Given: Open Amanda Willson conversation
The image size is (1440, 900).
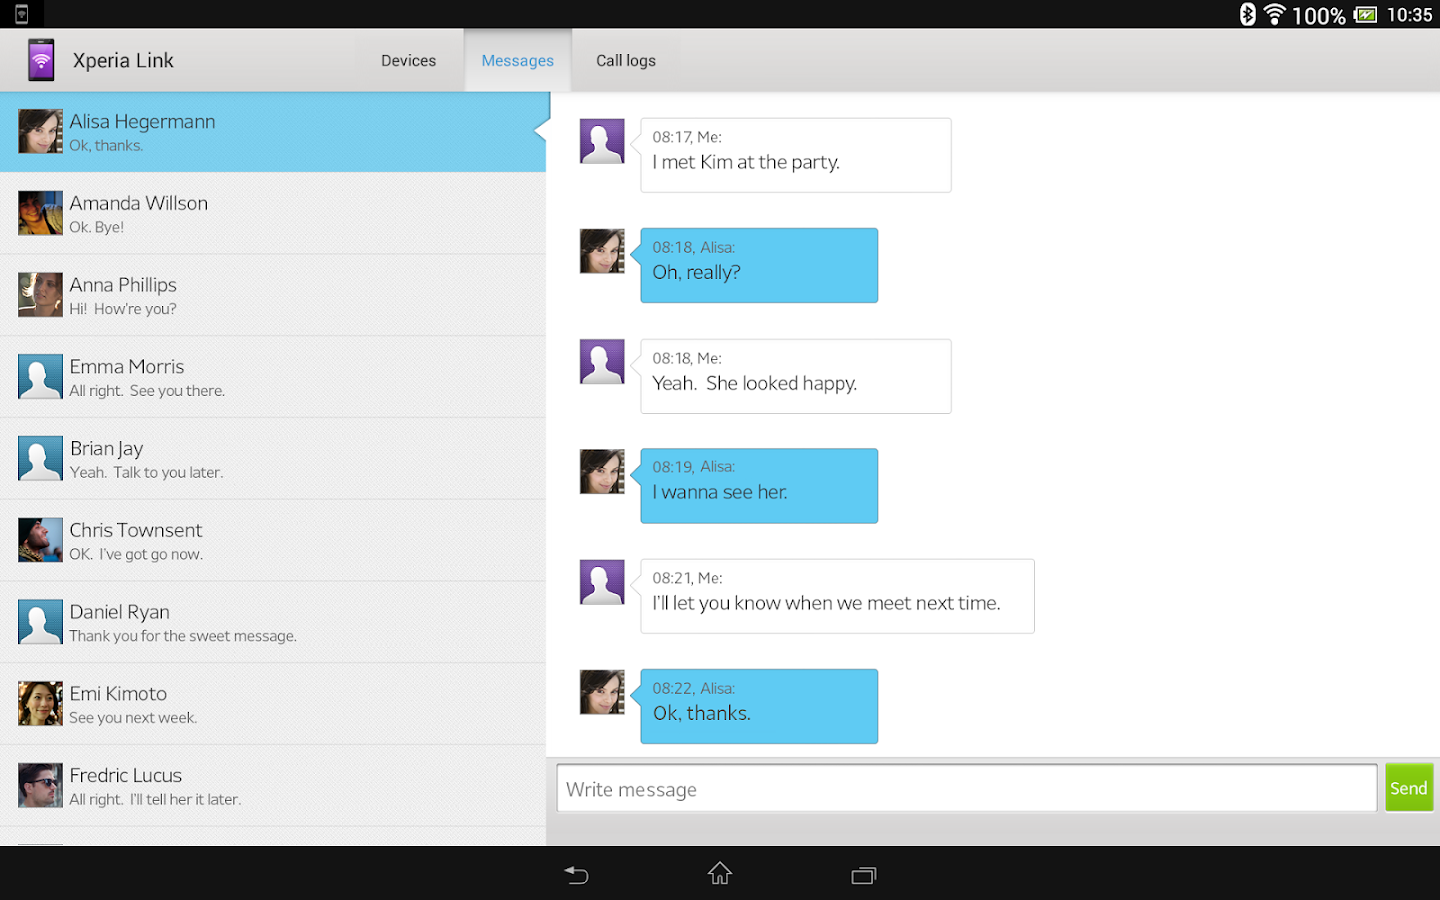Looking at the screenshot, I should click(x=273, y=214).
